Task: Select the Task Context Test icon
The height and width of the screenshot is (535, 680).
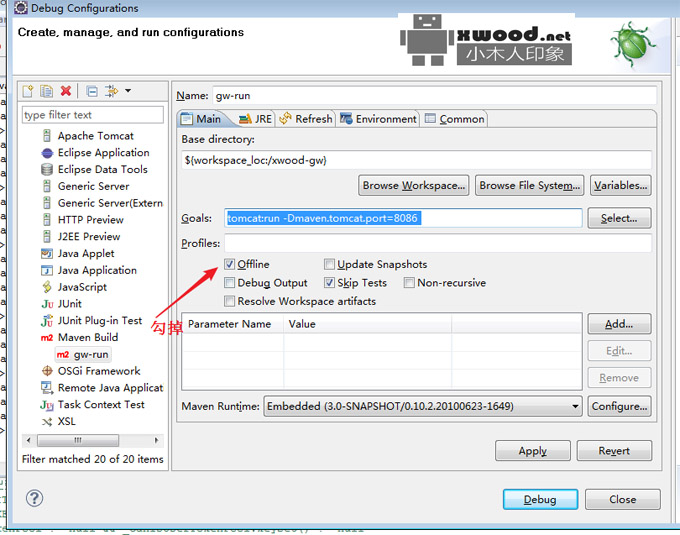Action: click(47, 405)
